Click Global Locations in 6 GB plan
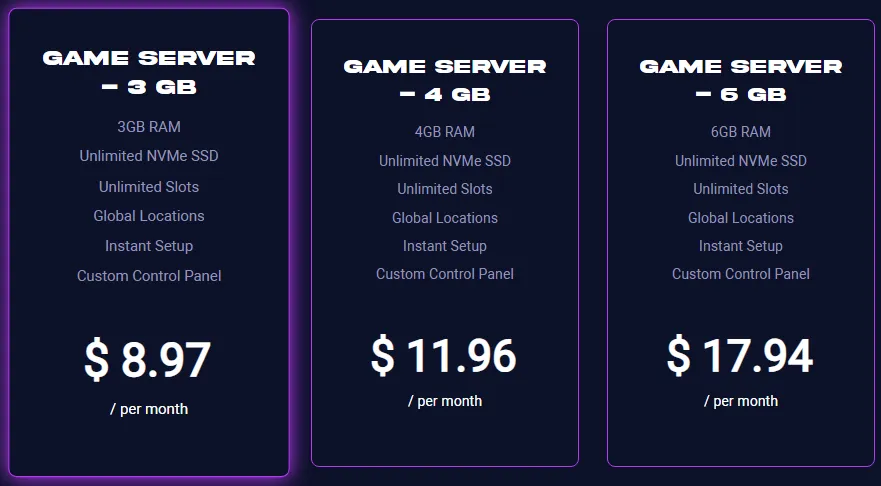This screenshot has height=486, width=881. tap(741, 217)
